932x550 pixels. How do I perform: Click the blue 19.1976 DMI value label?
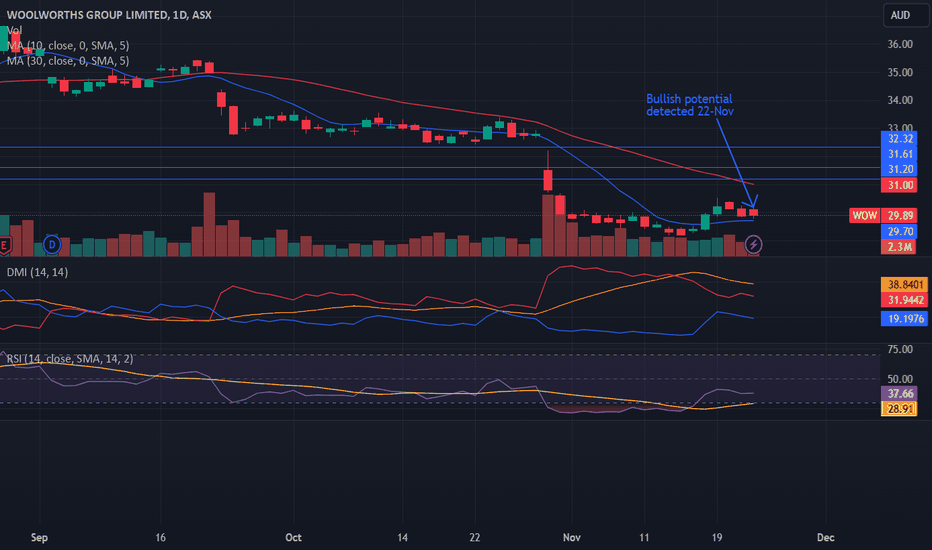click(905, 319)
